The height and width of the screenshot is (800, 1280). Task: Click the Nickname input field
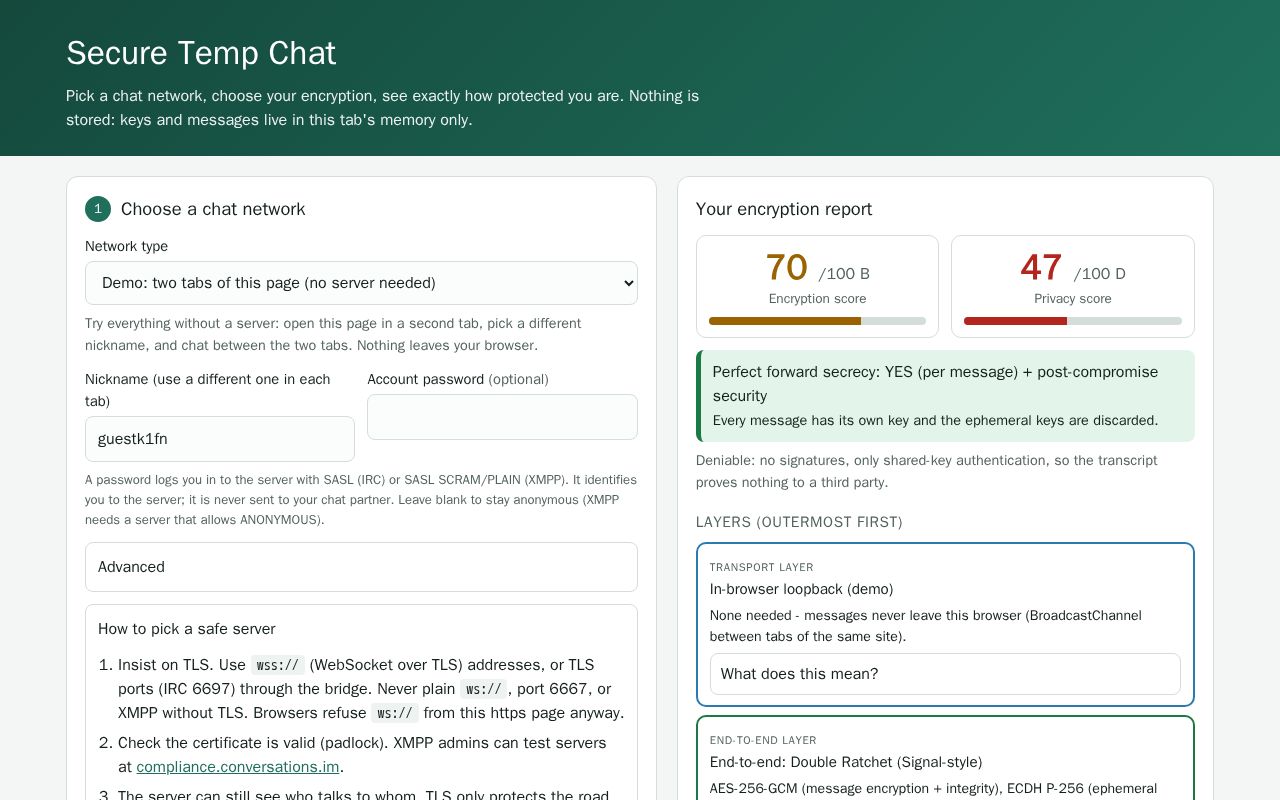click(x=220, y=439)
